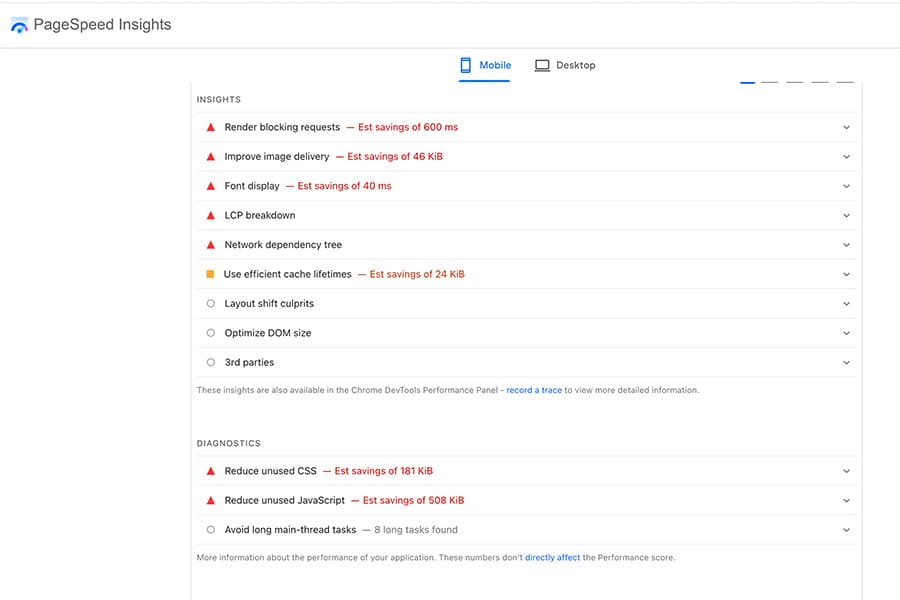
Task: Expand the 3rd parties insight
Action: pos(846,362)
